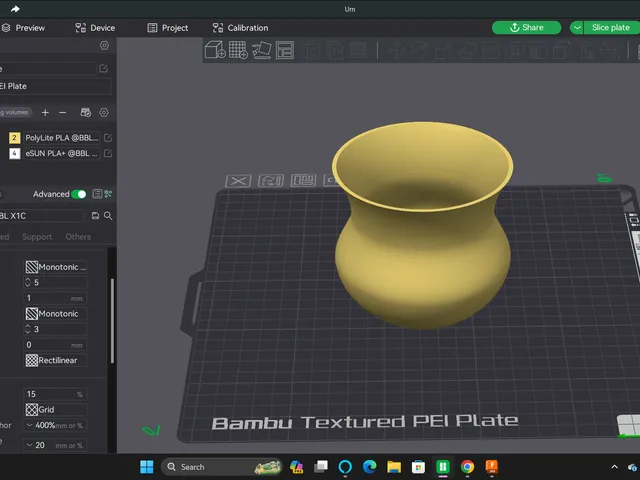This screenshot has height=480, width=640.
Task: Open printer settings gear at panel top
Action: [x=104, y=45]
